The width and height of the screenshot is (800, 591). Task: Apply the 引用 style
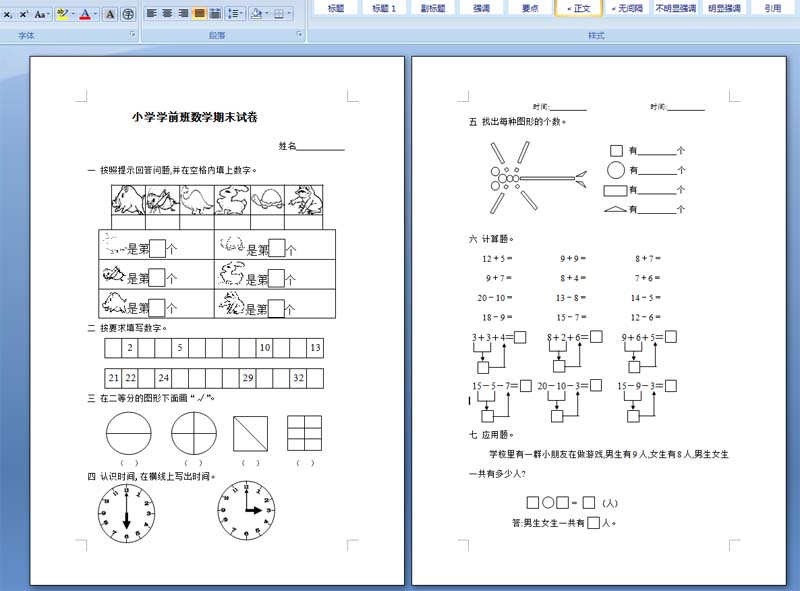(x=772, y=8)
